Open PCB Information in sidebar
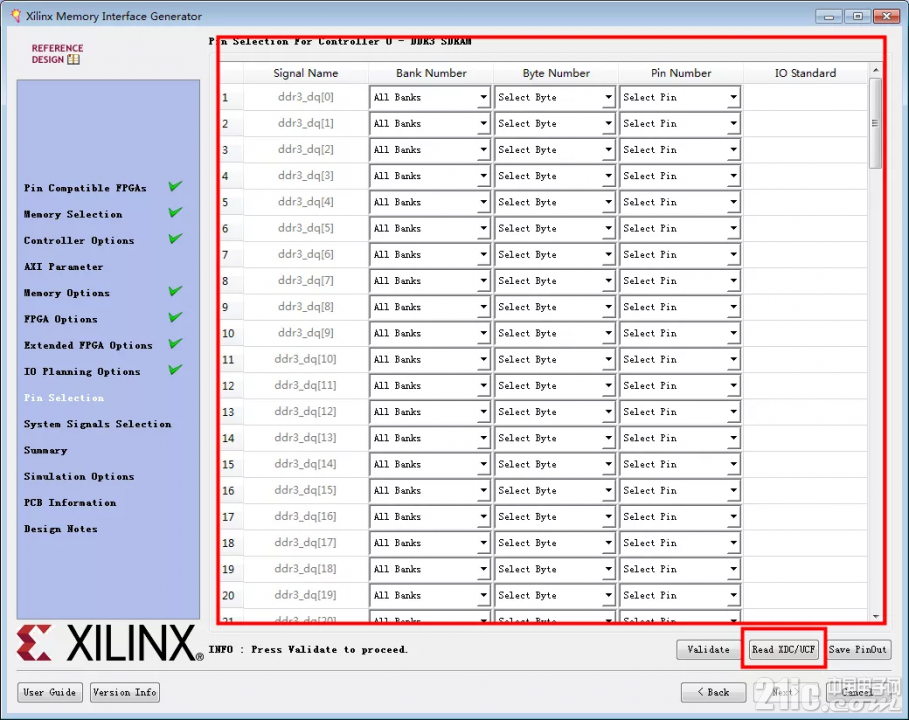 tap(70, 503)
